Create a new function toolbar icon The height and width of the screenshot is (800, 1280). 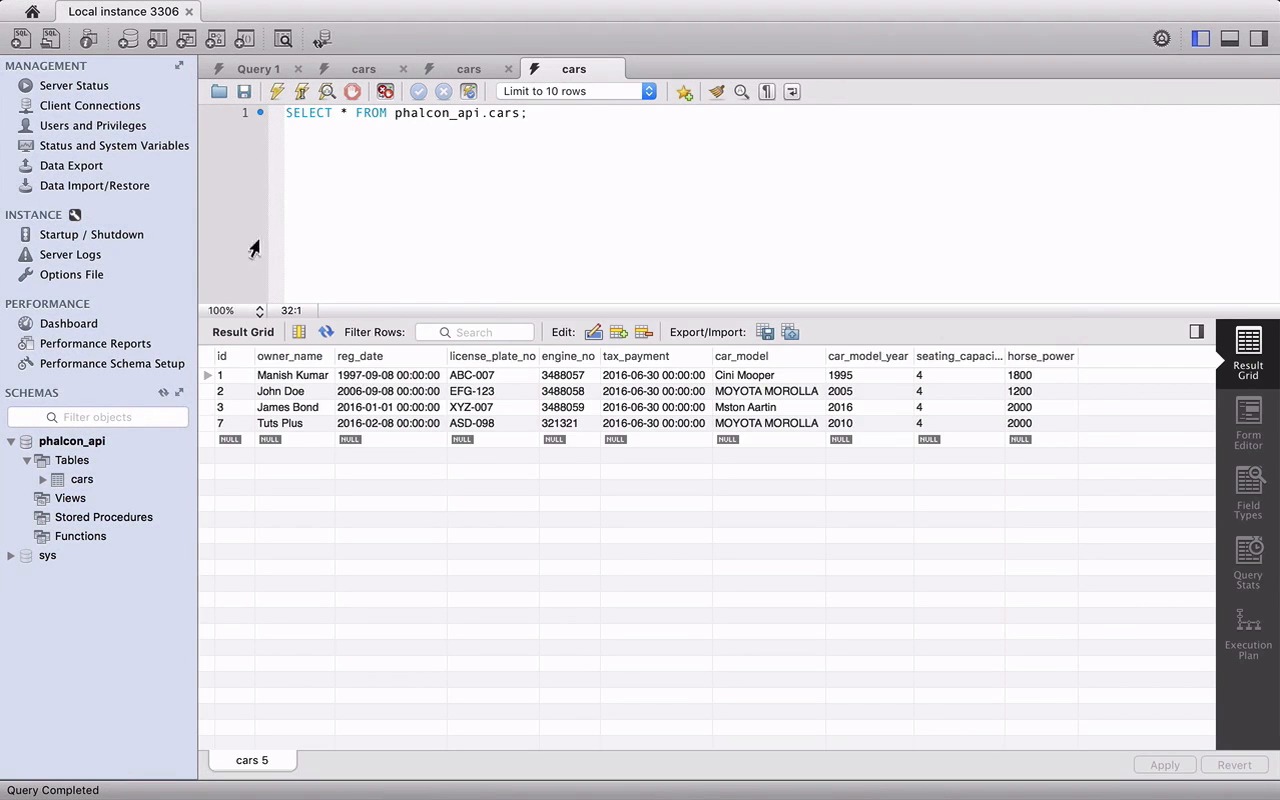click(x=244, y=39)
